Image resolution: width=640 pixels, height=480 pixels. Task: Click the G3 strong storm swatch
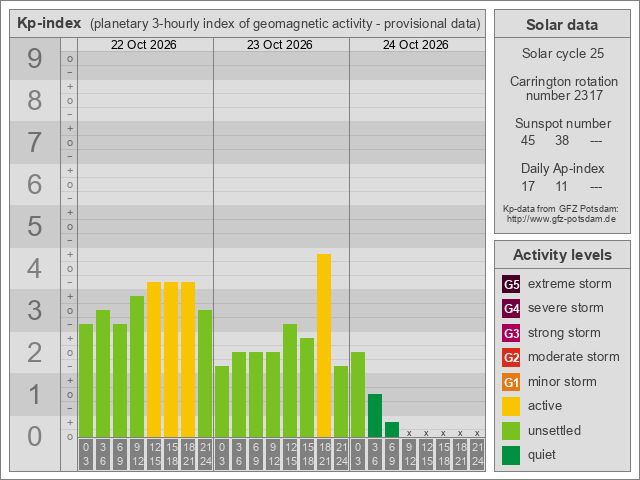(x=511, y=333)
